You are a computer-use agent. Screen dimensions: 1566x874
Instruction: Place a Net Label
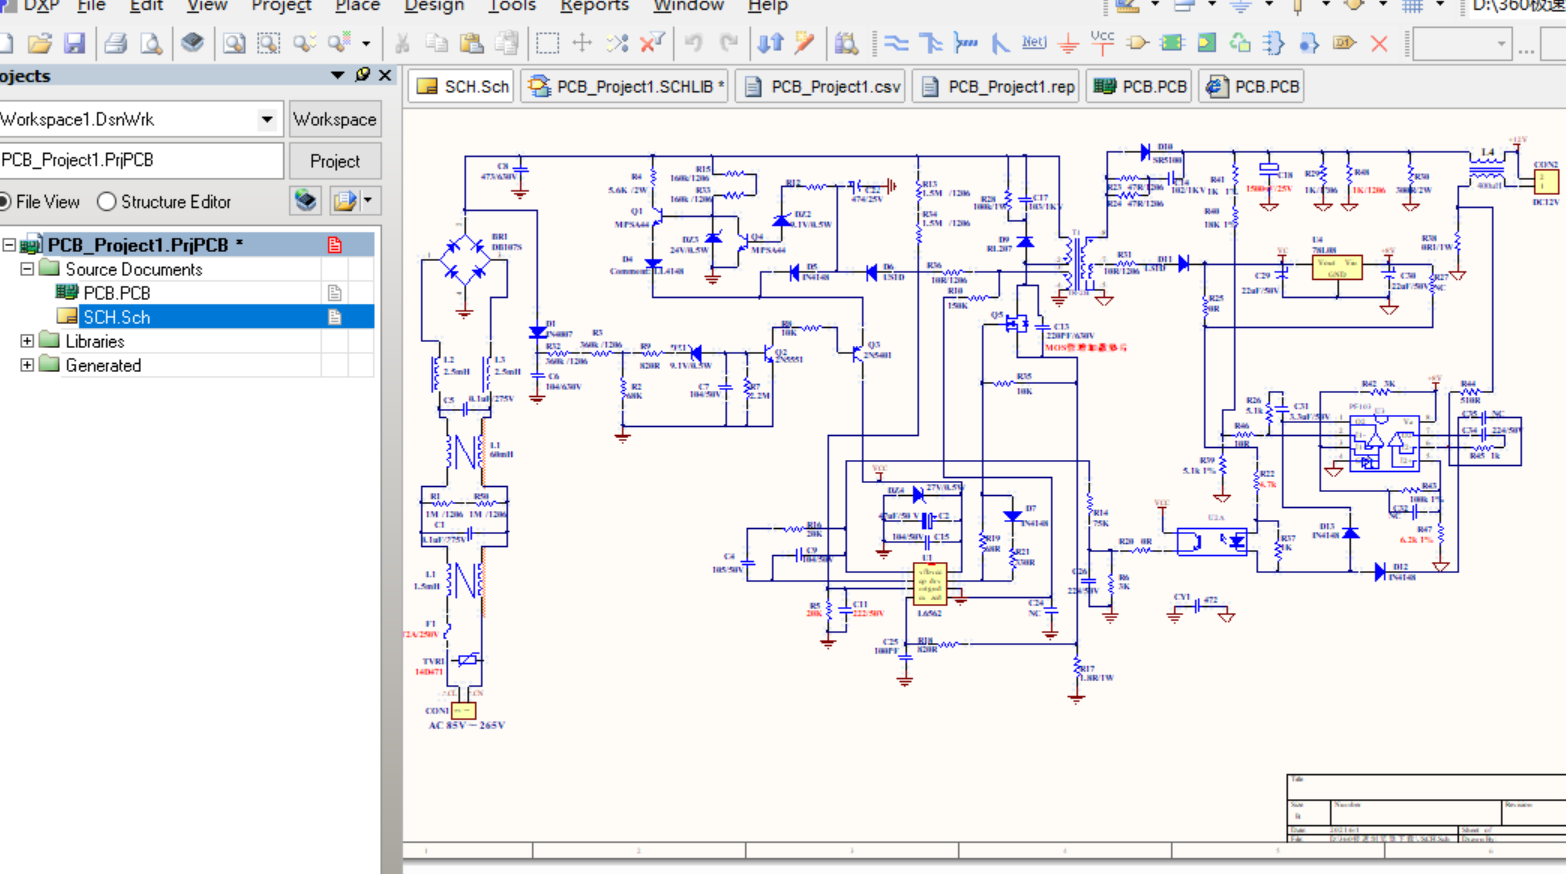coord(1034,43)
